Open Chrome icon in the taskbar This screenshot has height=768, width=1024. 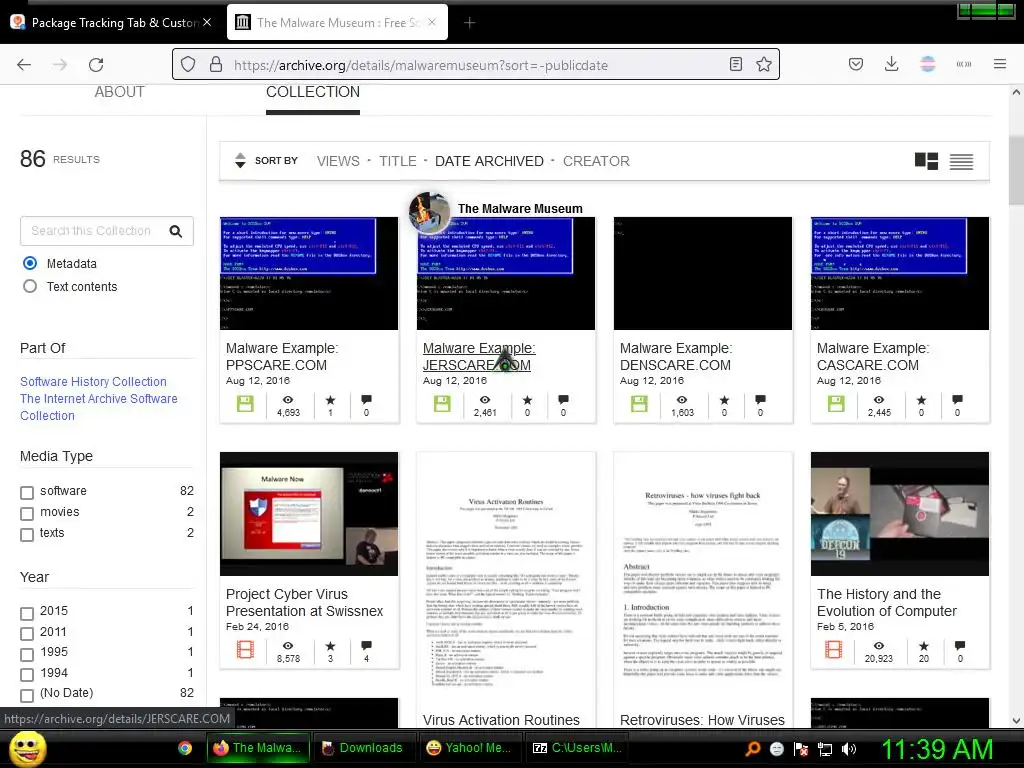(x=185, y=748)
